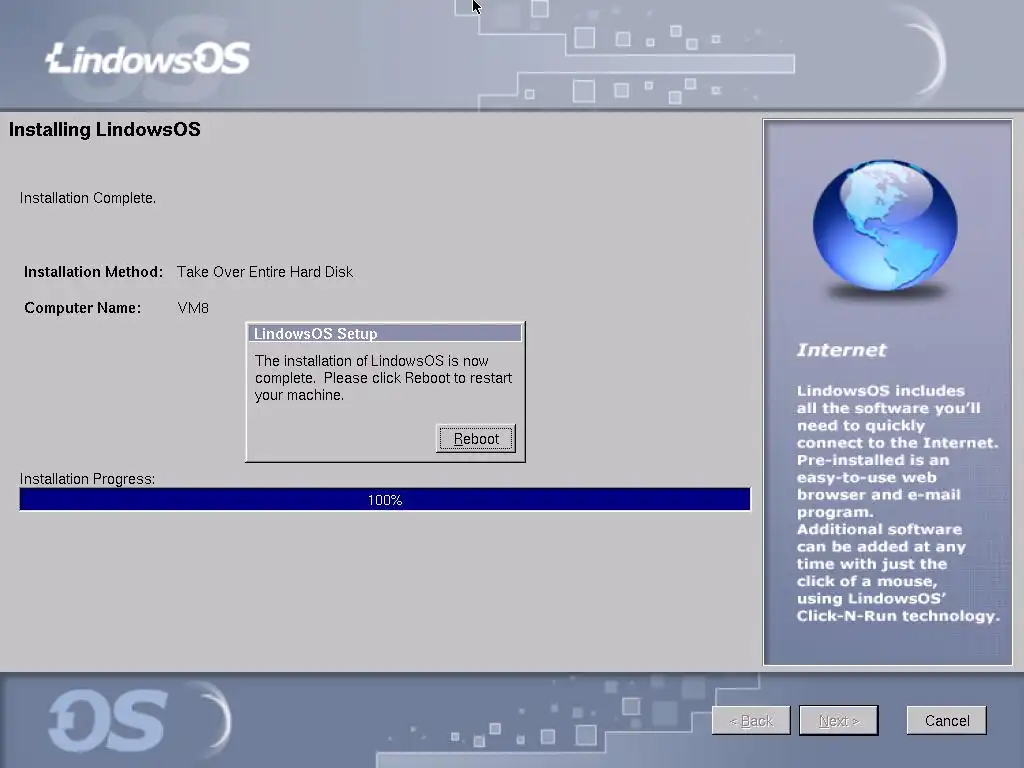Click the 'Computer Name:' label

coord(82,308)
